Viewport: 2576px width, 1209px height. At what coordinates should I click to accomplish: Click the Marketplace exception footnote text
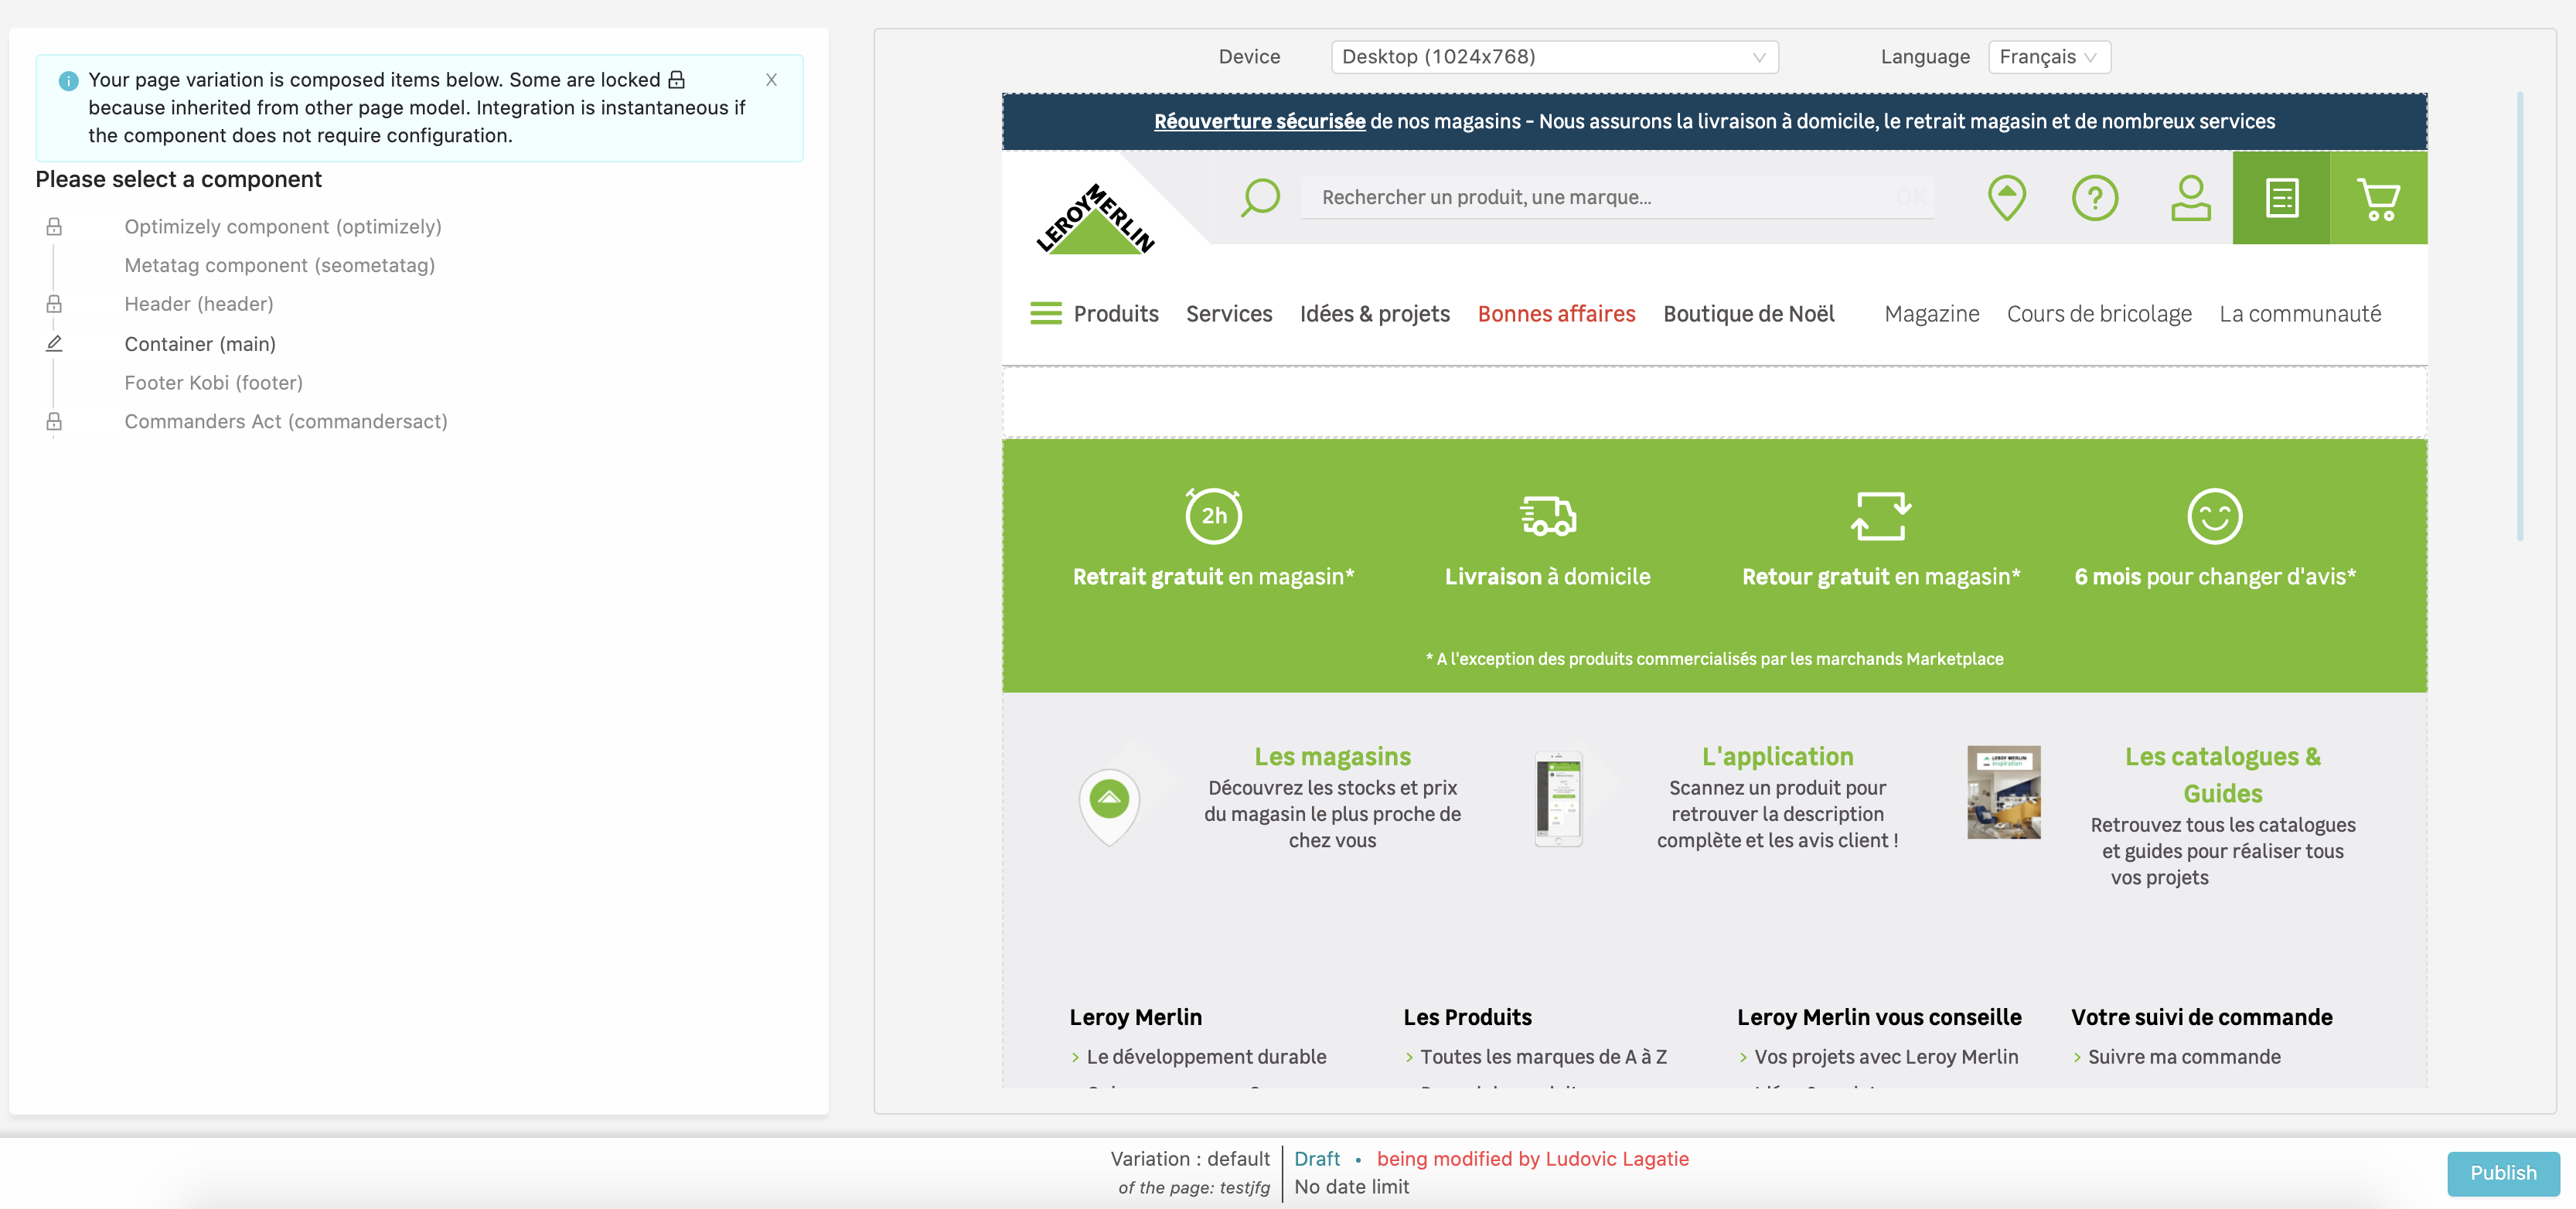click(x=1714, y=659)
